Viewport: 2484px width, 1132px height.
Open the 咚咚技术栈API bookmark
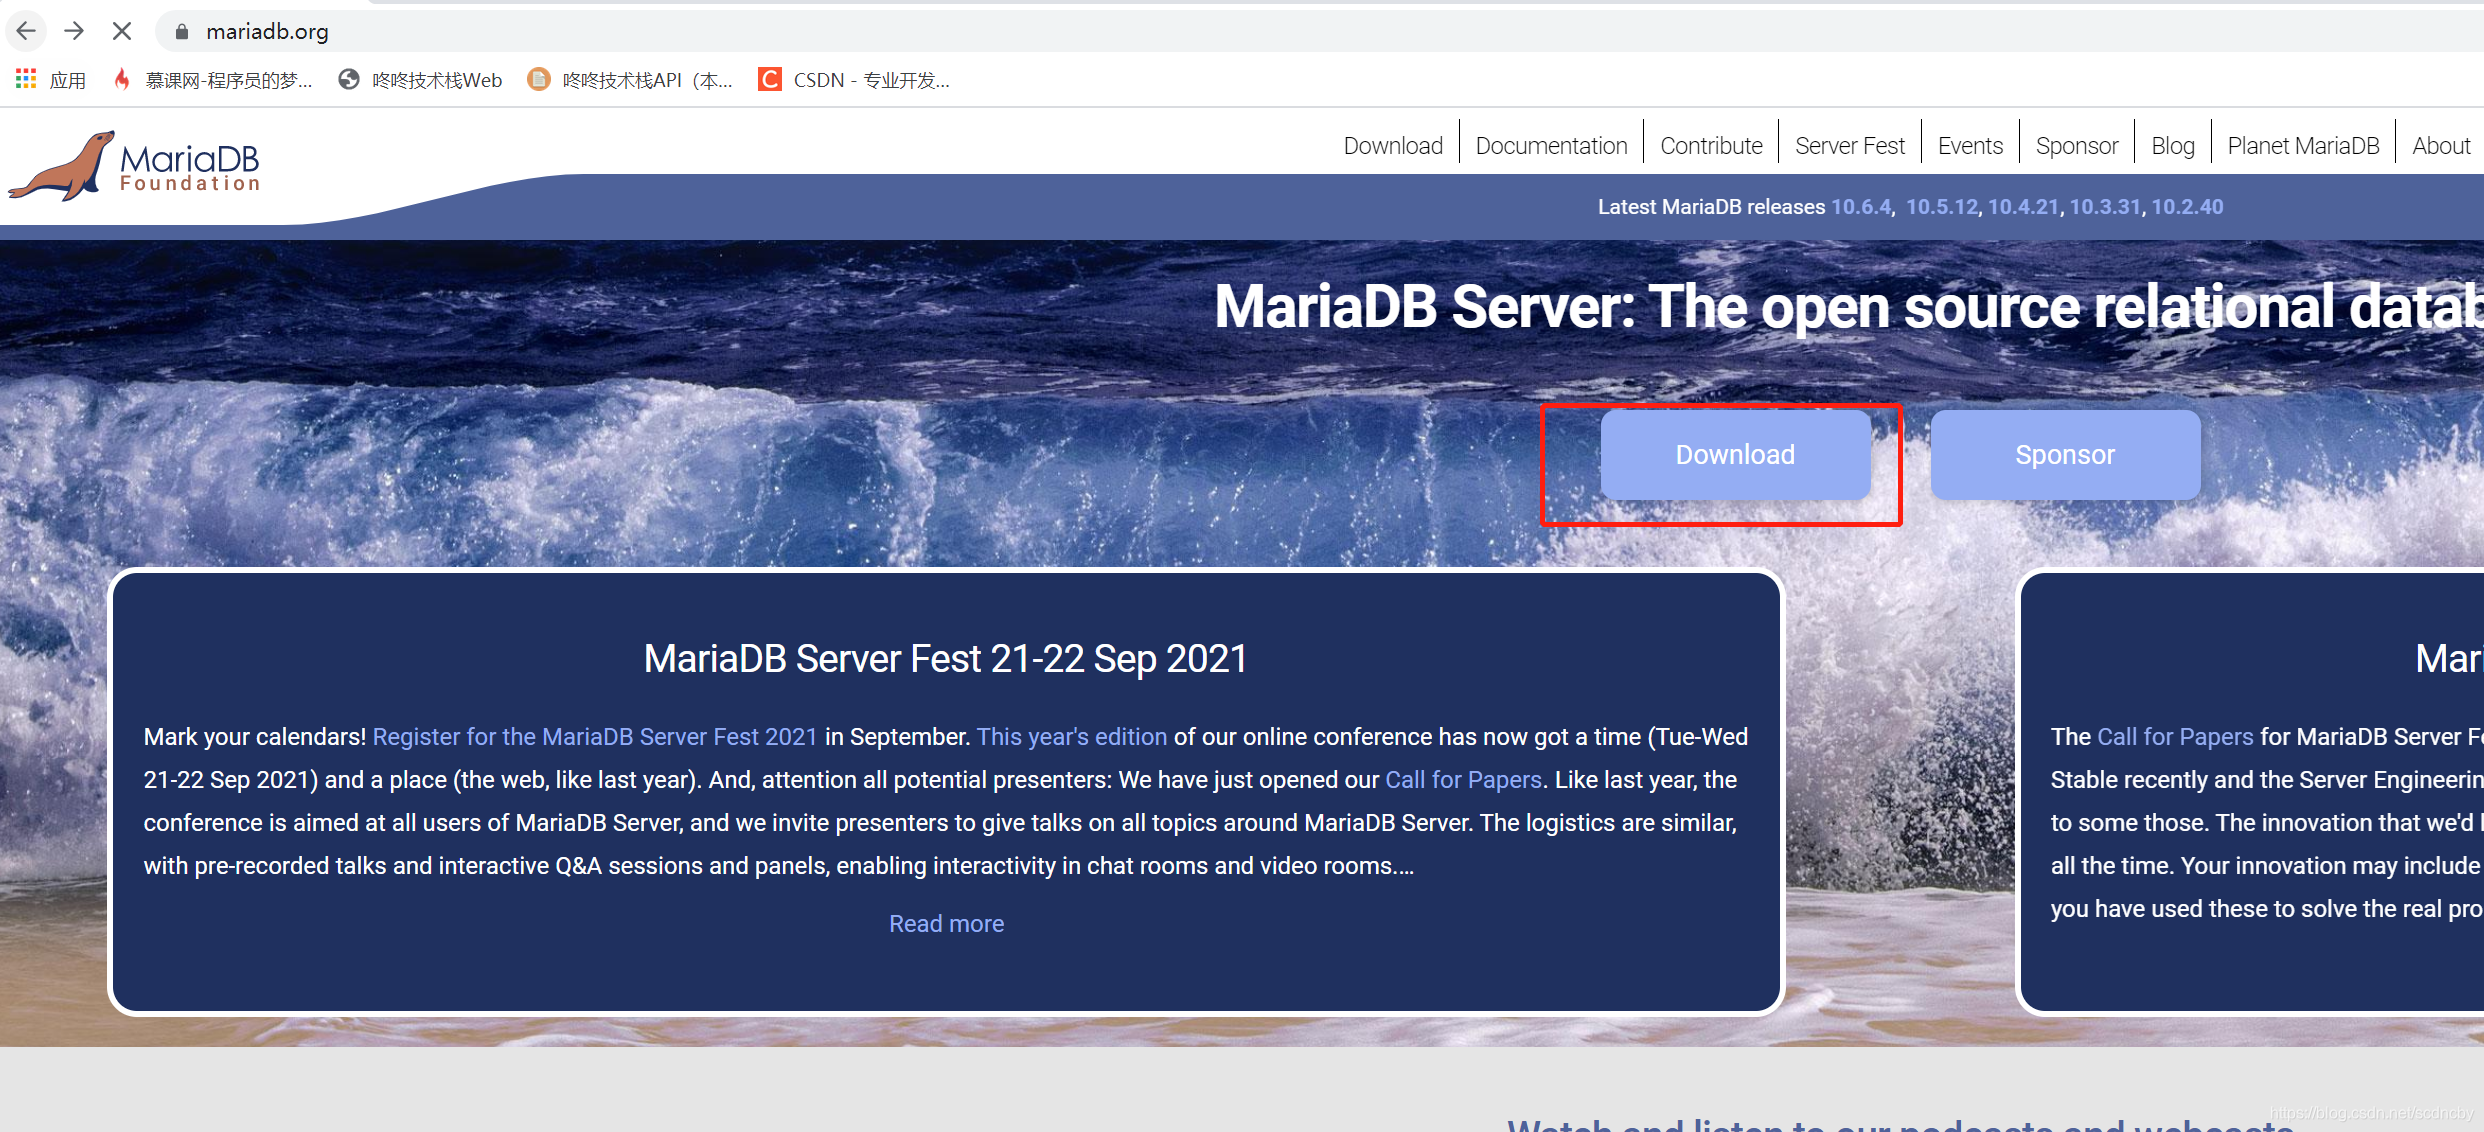(631, 80)
